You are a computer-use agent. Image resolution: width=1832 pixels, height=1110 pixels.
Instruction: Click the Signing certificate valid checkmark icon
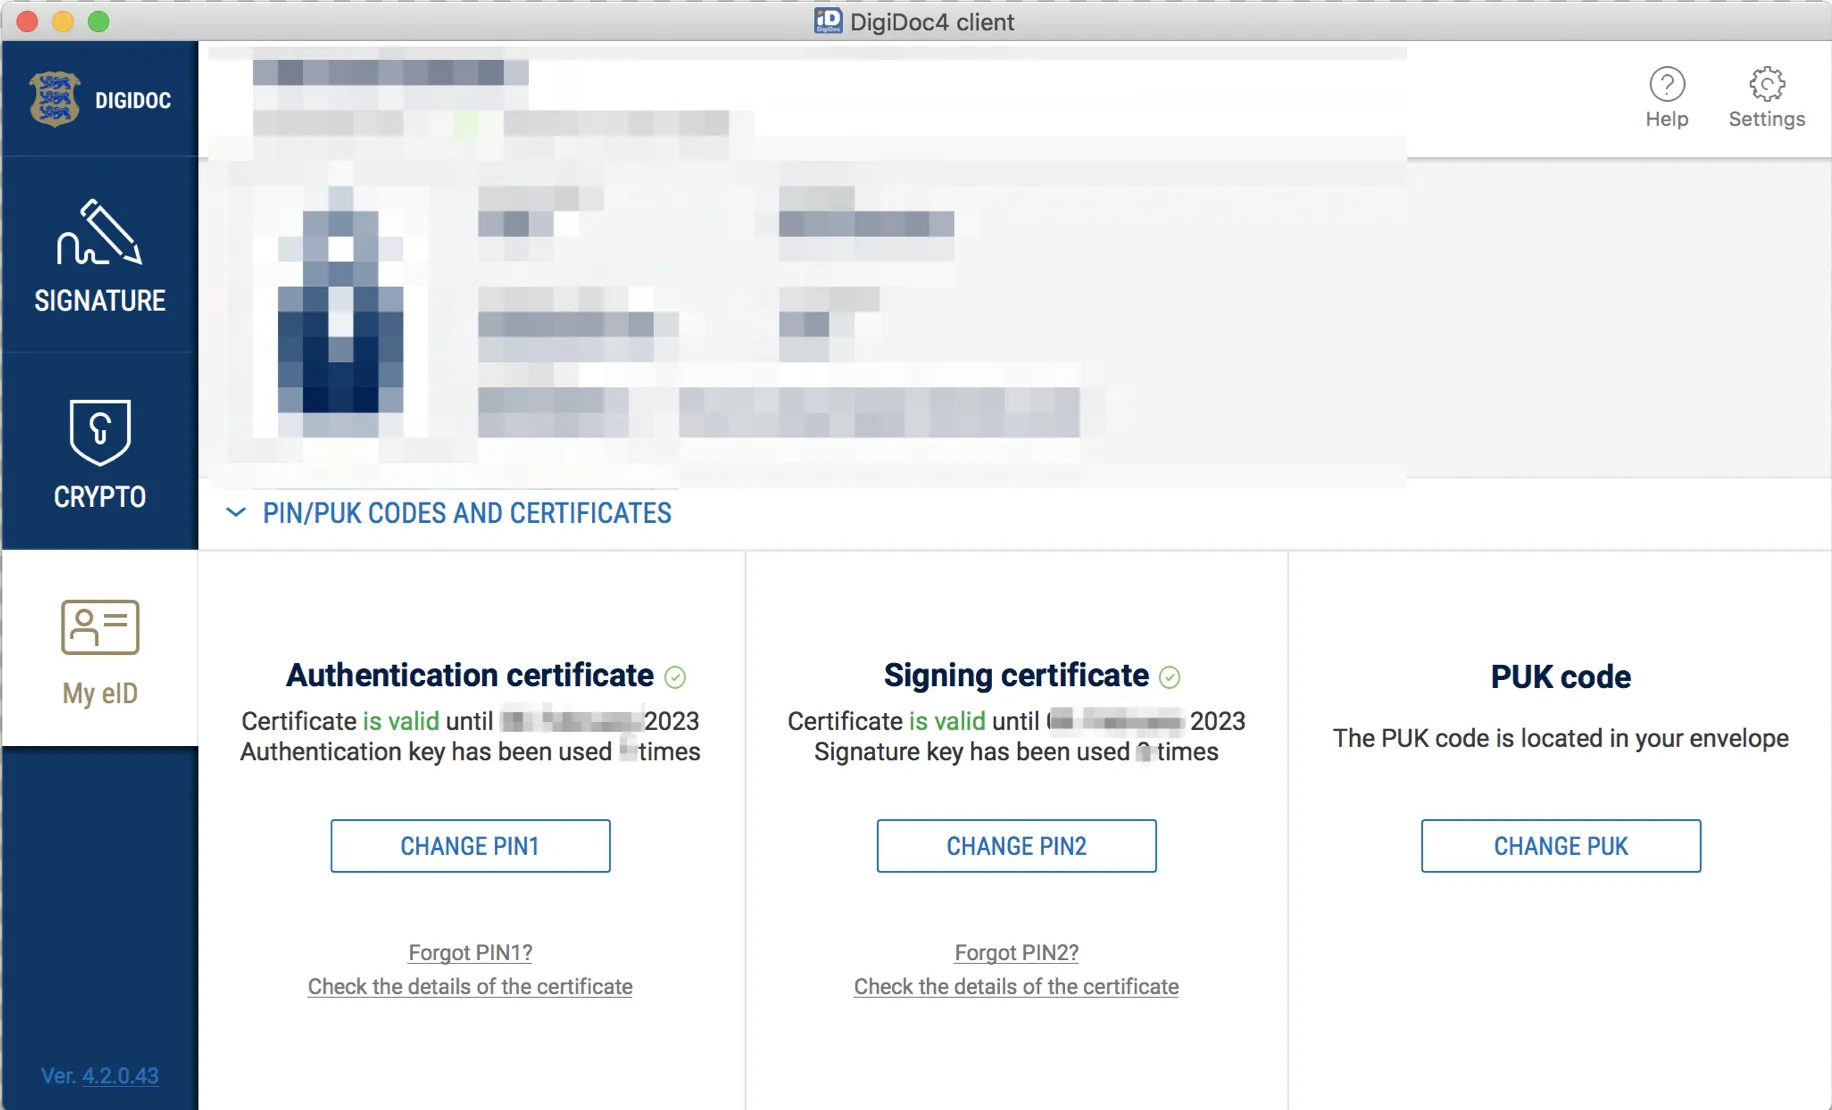[x=1170, y=678]
